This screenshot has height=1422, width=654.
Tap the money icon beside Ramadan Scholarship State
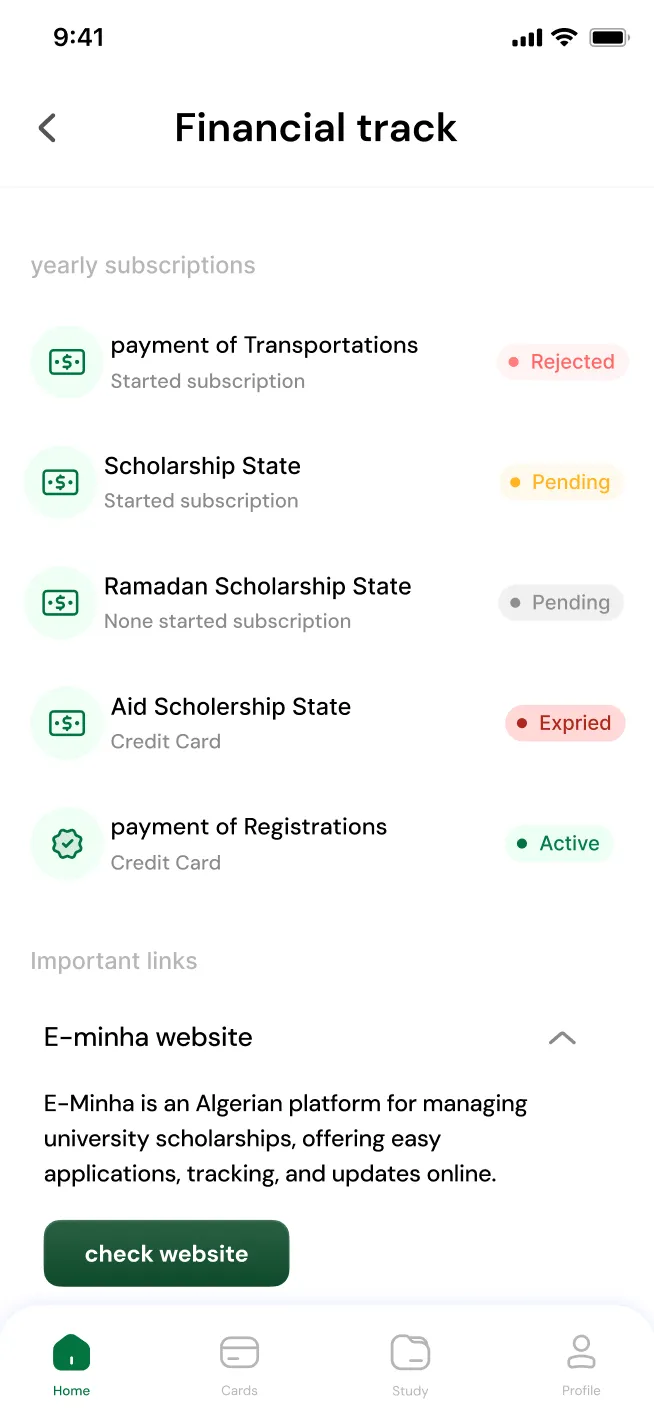pyautogui.click(x=60, y=603)
